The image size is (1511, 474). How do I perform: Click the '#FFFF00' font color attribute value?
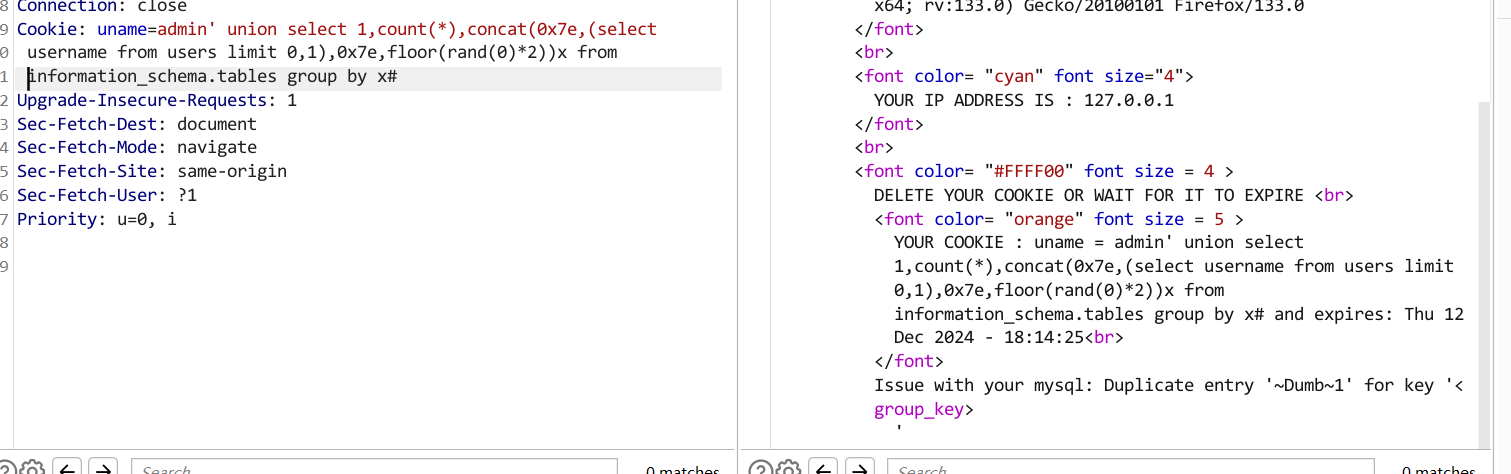click(x=1029, y=172)
